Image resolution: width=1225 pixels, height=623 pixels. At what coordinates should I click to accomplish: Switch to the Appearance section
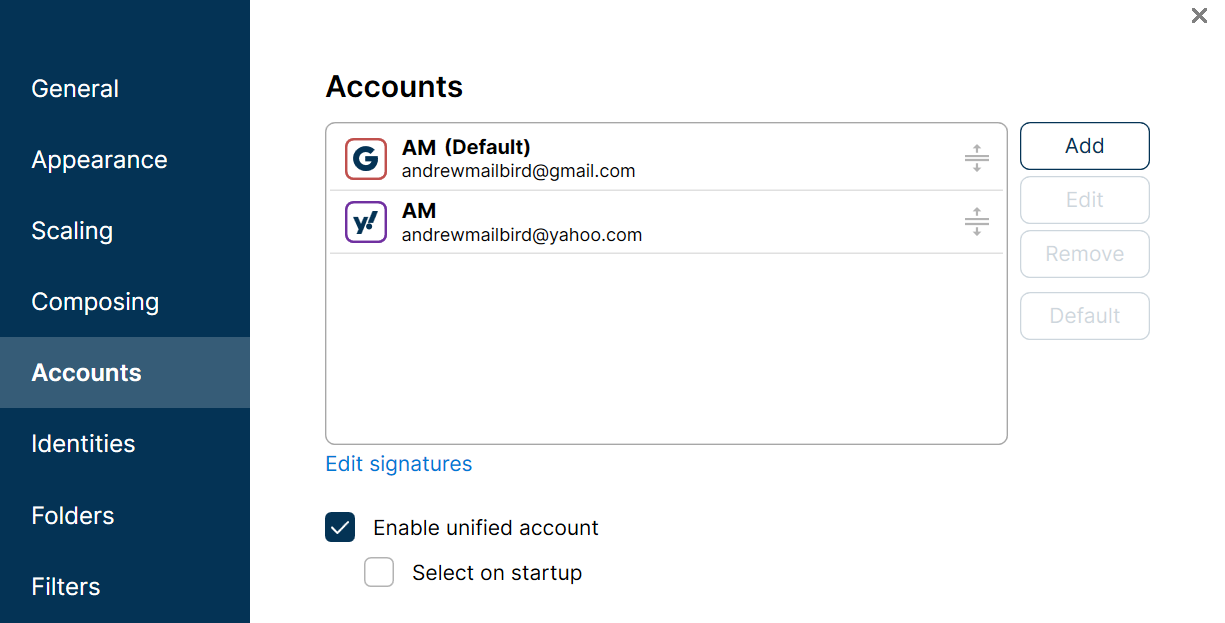pyautogui.click(x=99, y=159)
